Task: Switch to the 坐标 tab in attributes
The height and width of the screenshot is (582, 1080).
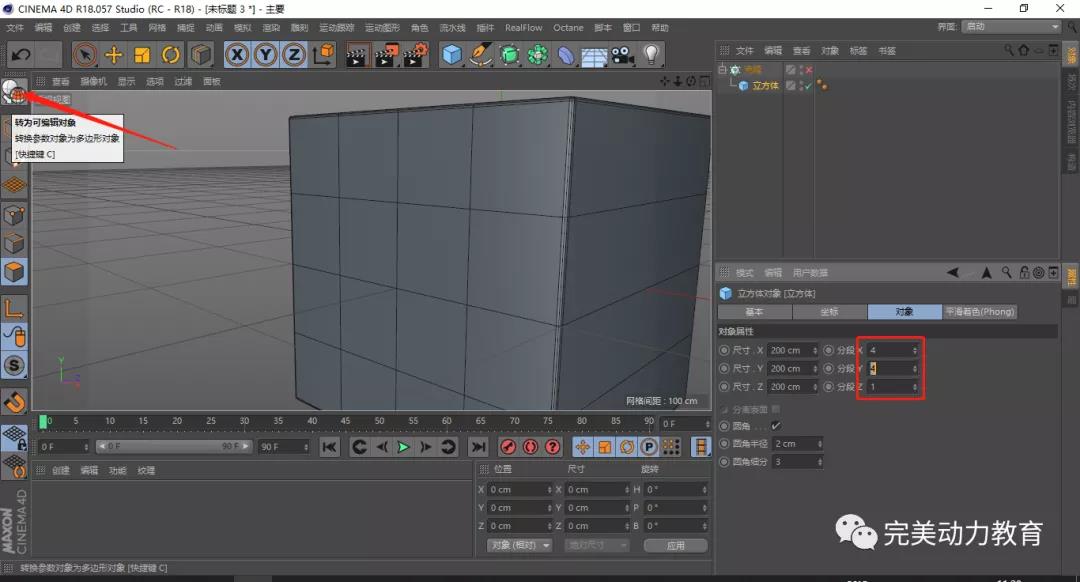Action: click(829, 312)
